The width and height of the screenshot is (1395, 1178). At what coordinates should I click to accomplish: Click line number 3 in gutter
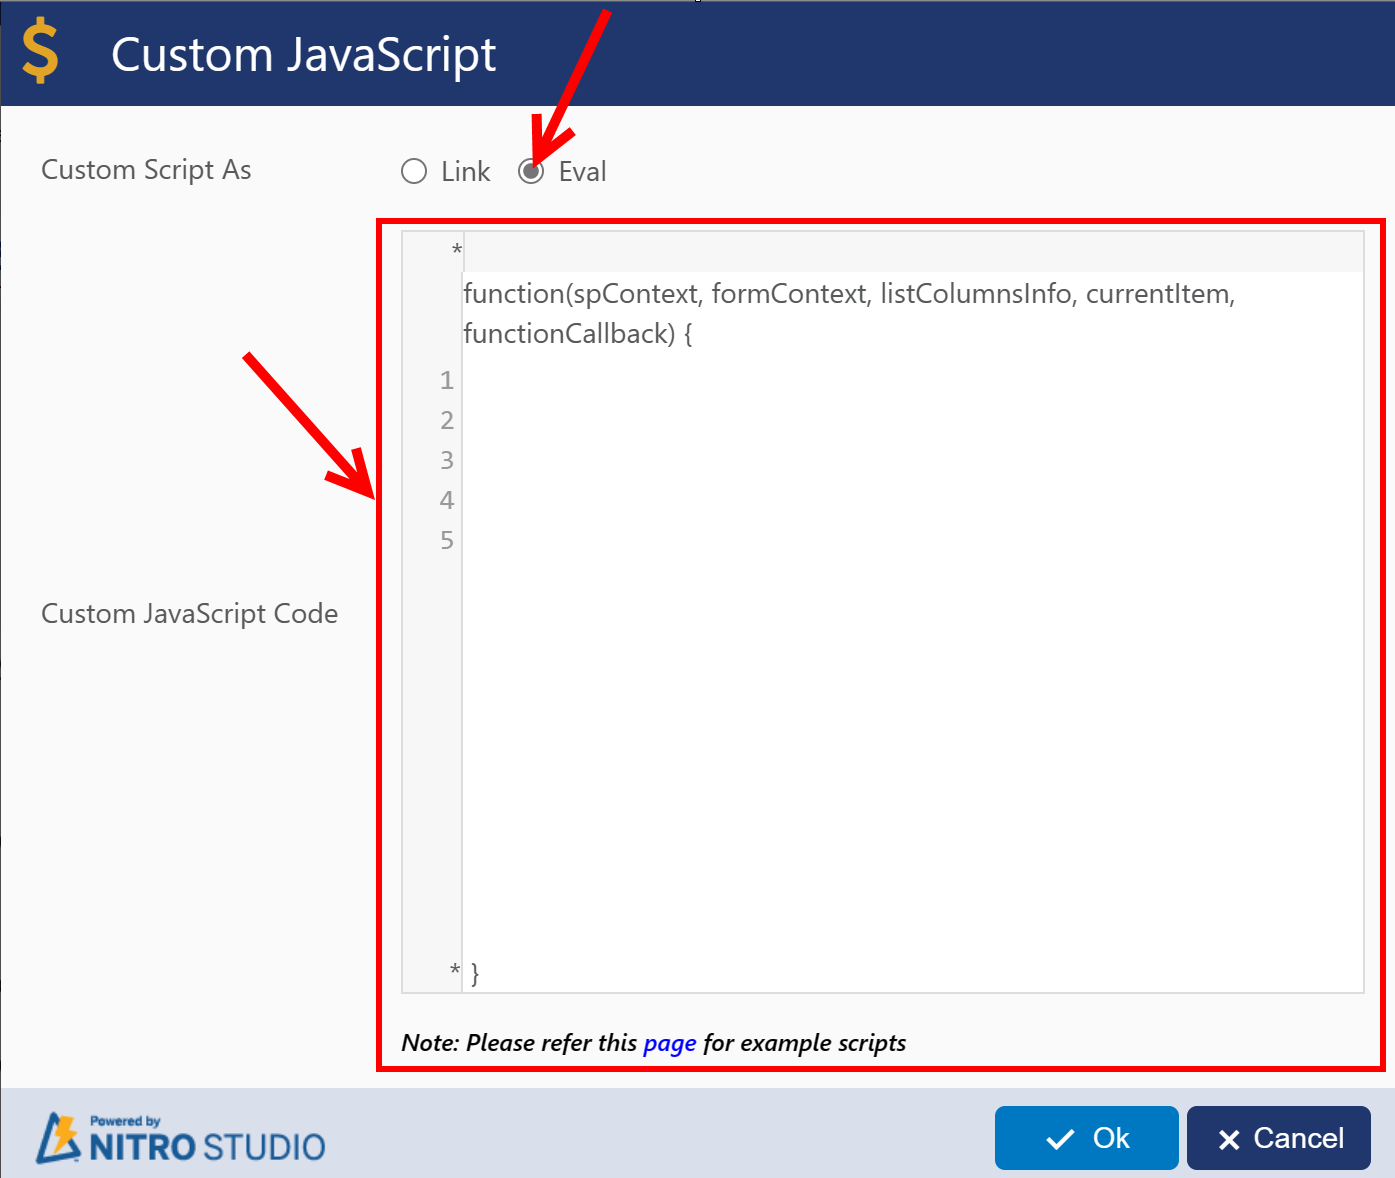447,460
